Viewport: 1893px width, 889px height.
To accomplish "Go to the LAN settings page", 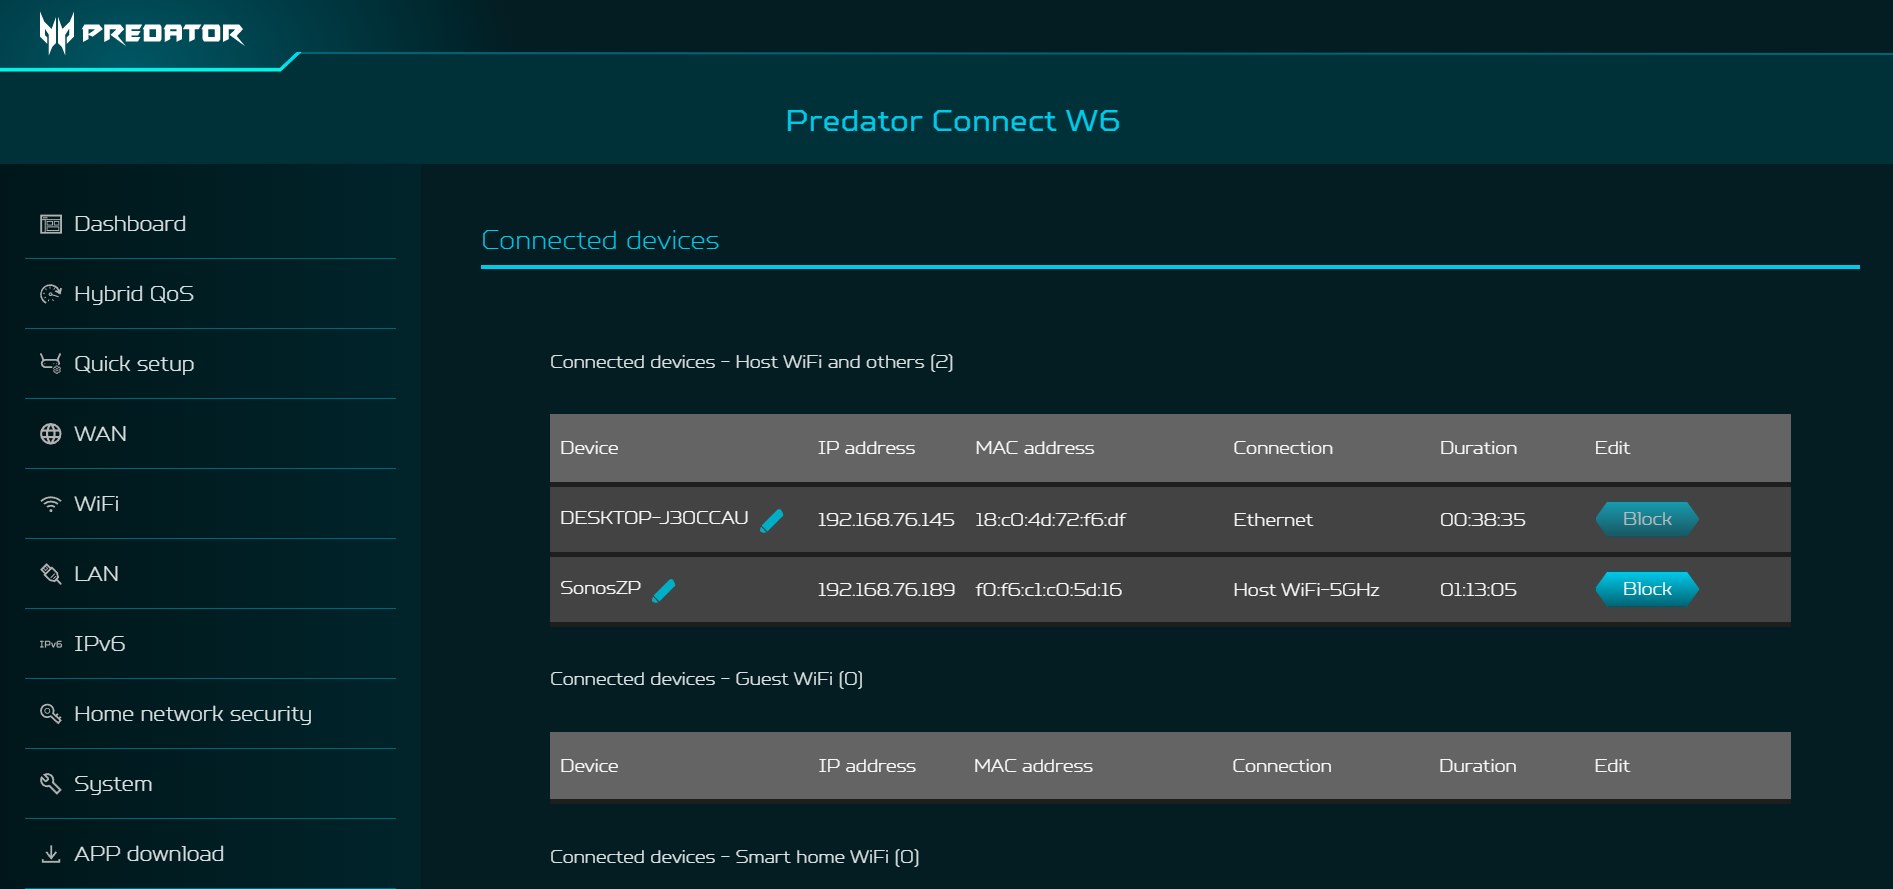I will click(x=96, y=574).
